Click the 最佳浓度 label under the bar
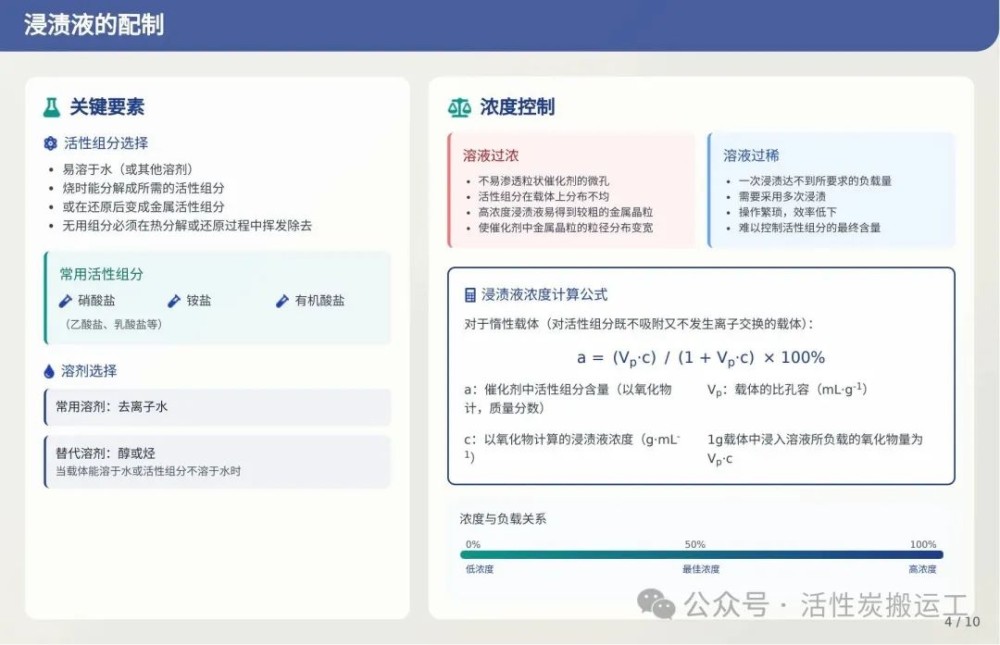This screenshot has width=1000, height=645. click(700, 569)
